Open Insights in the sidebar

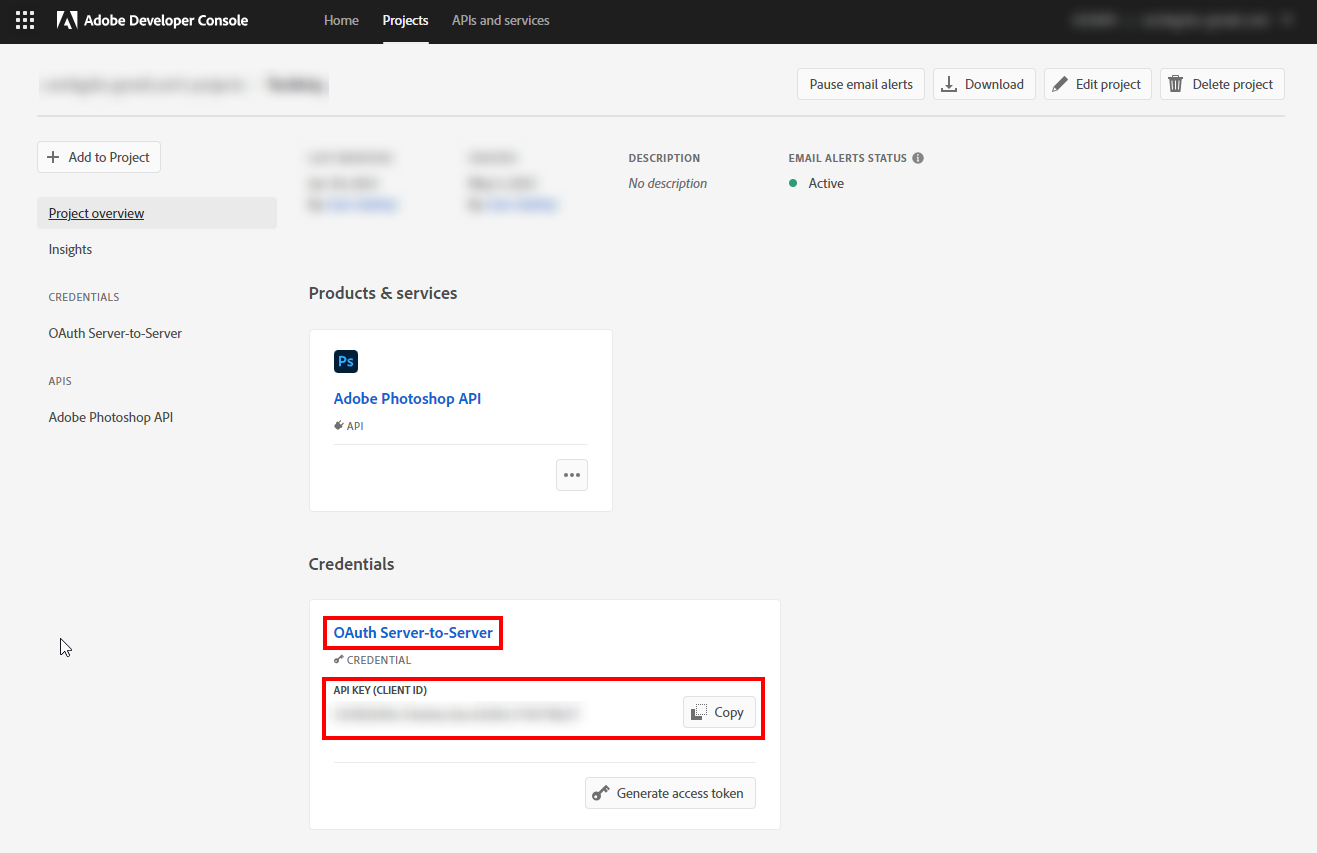click(70, 249)
